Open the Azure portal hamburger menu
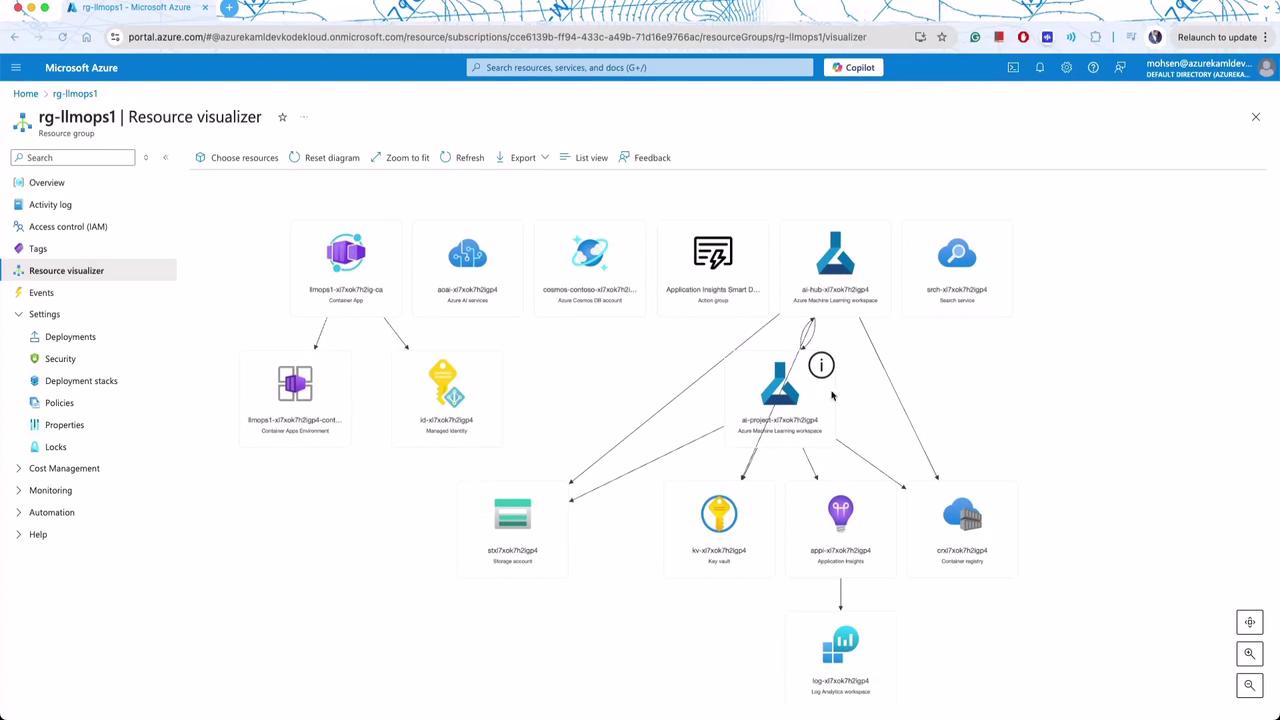The height and width of the screenshot is (720, 1280). point(16,68)
